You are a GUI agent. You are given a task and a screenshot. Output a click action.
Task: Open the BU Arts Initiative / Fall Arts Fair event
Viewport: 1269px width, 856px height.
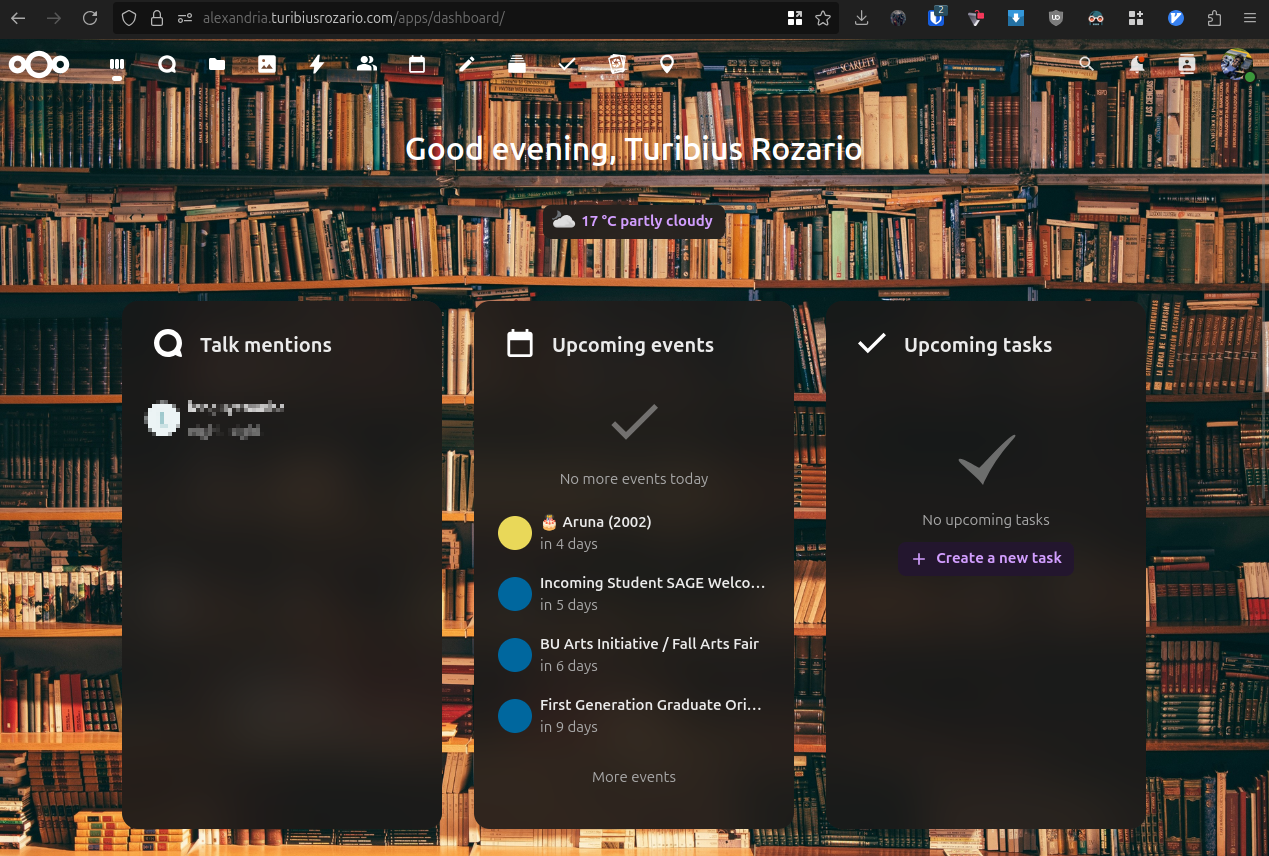tap(649, 654)
